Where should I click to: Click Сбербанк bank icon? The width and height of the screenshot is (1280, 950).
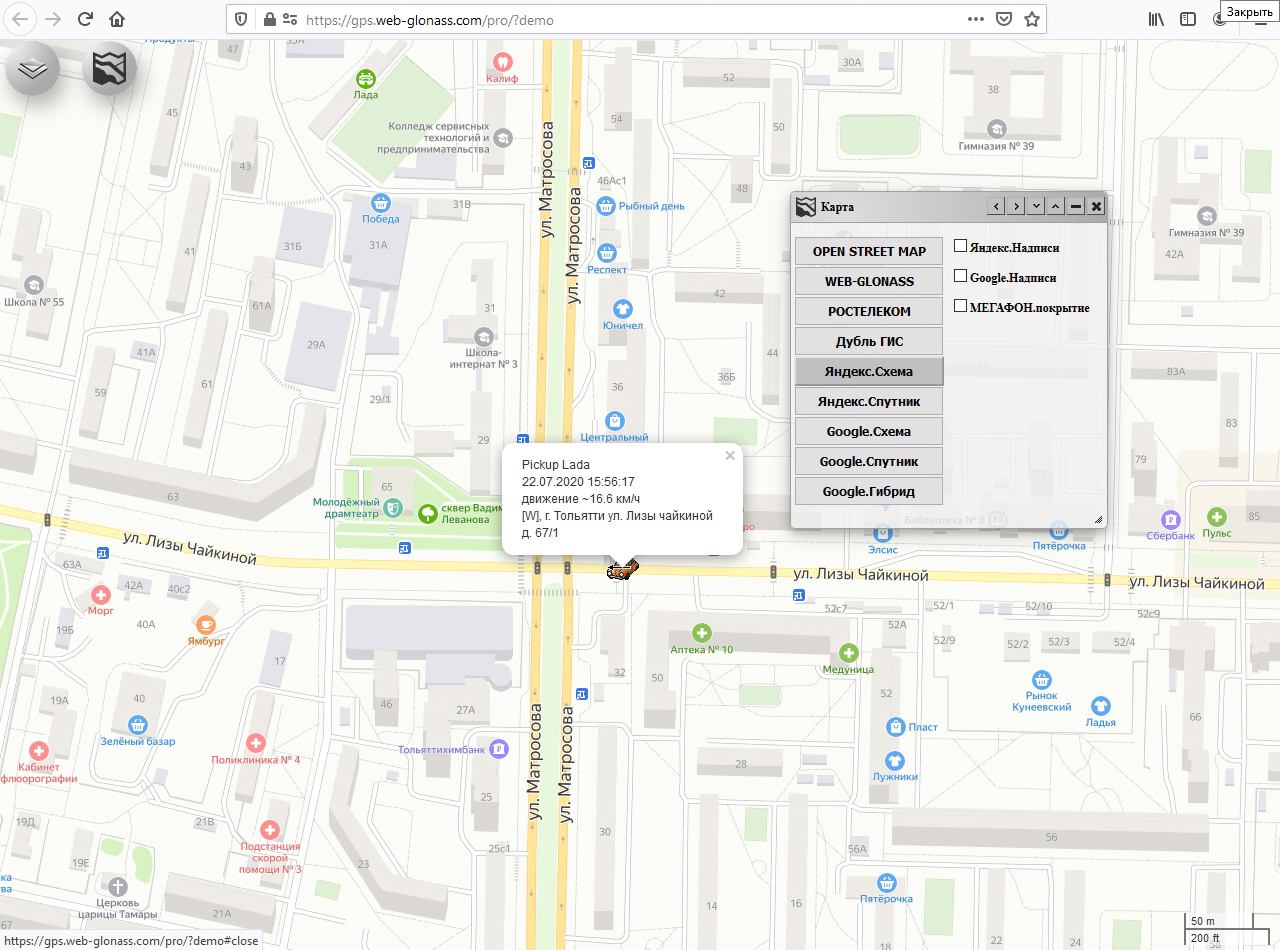tap(1170, 519)
